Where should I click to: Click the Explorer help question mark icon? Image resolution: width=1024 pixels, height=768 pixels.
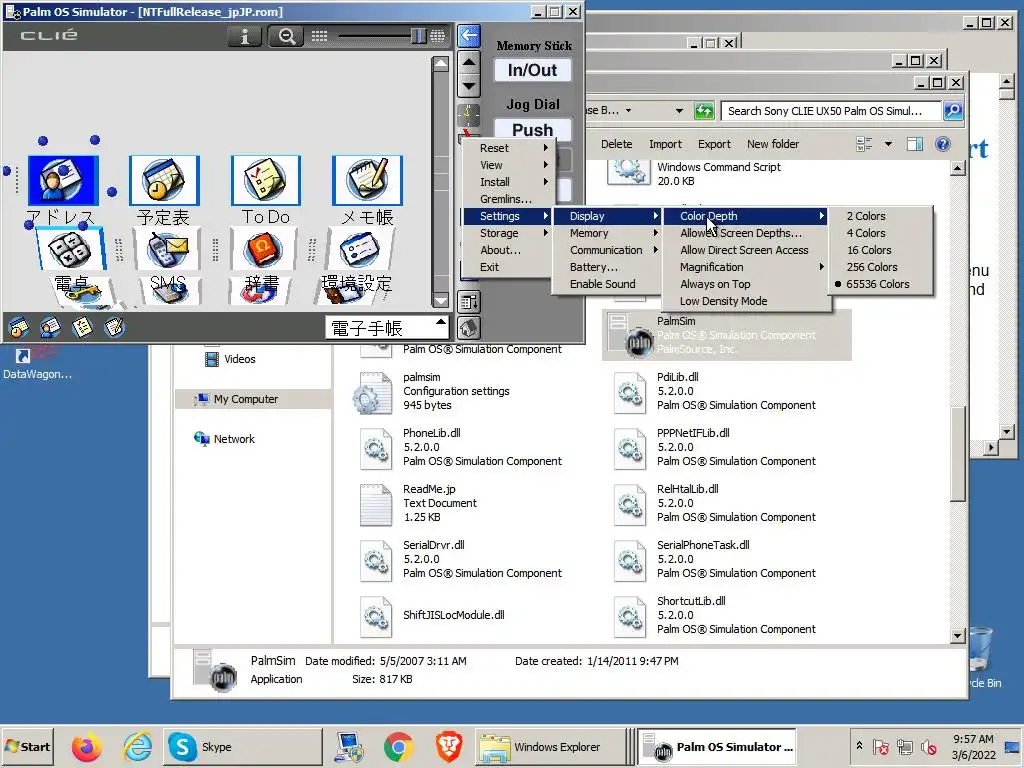click(x=942, y=144)
